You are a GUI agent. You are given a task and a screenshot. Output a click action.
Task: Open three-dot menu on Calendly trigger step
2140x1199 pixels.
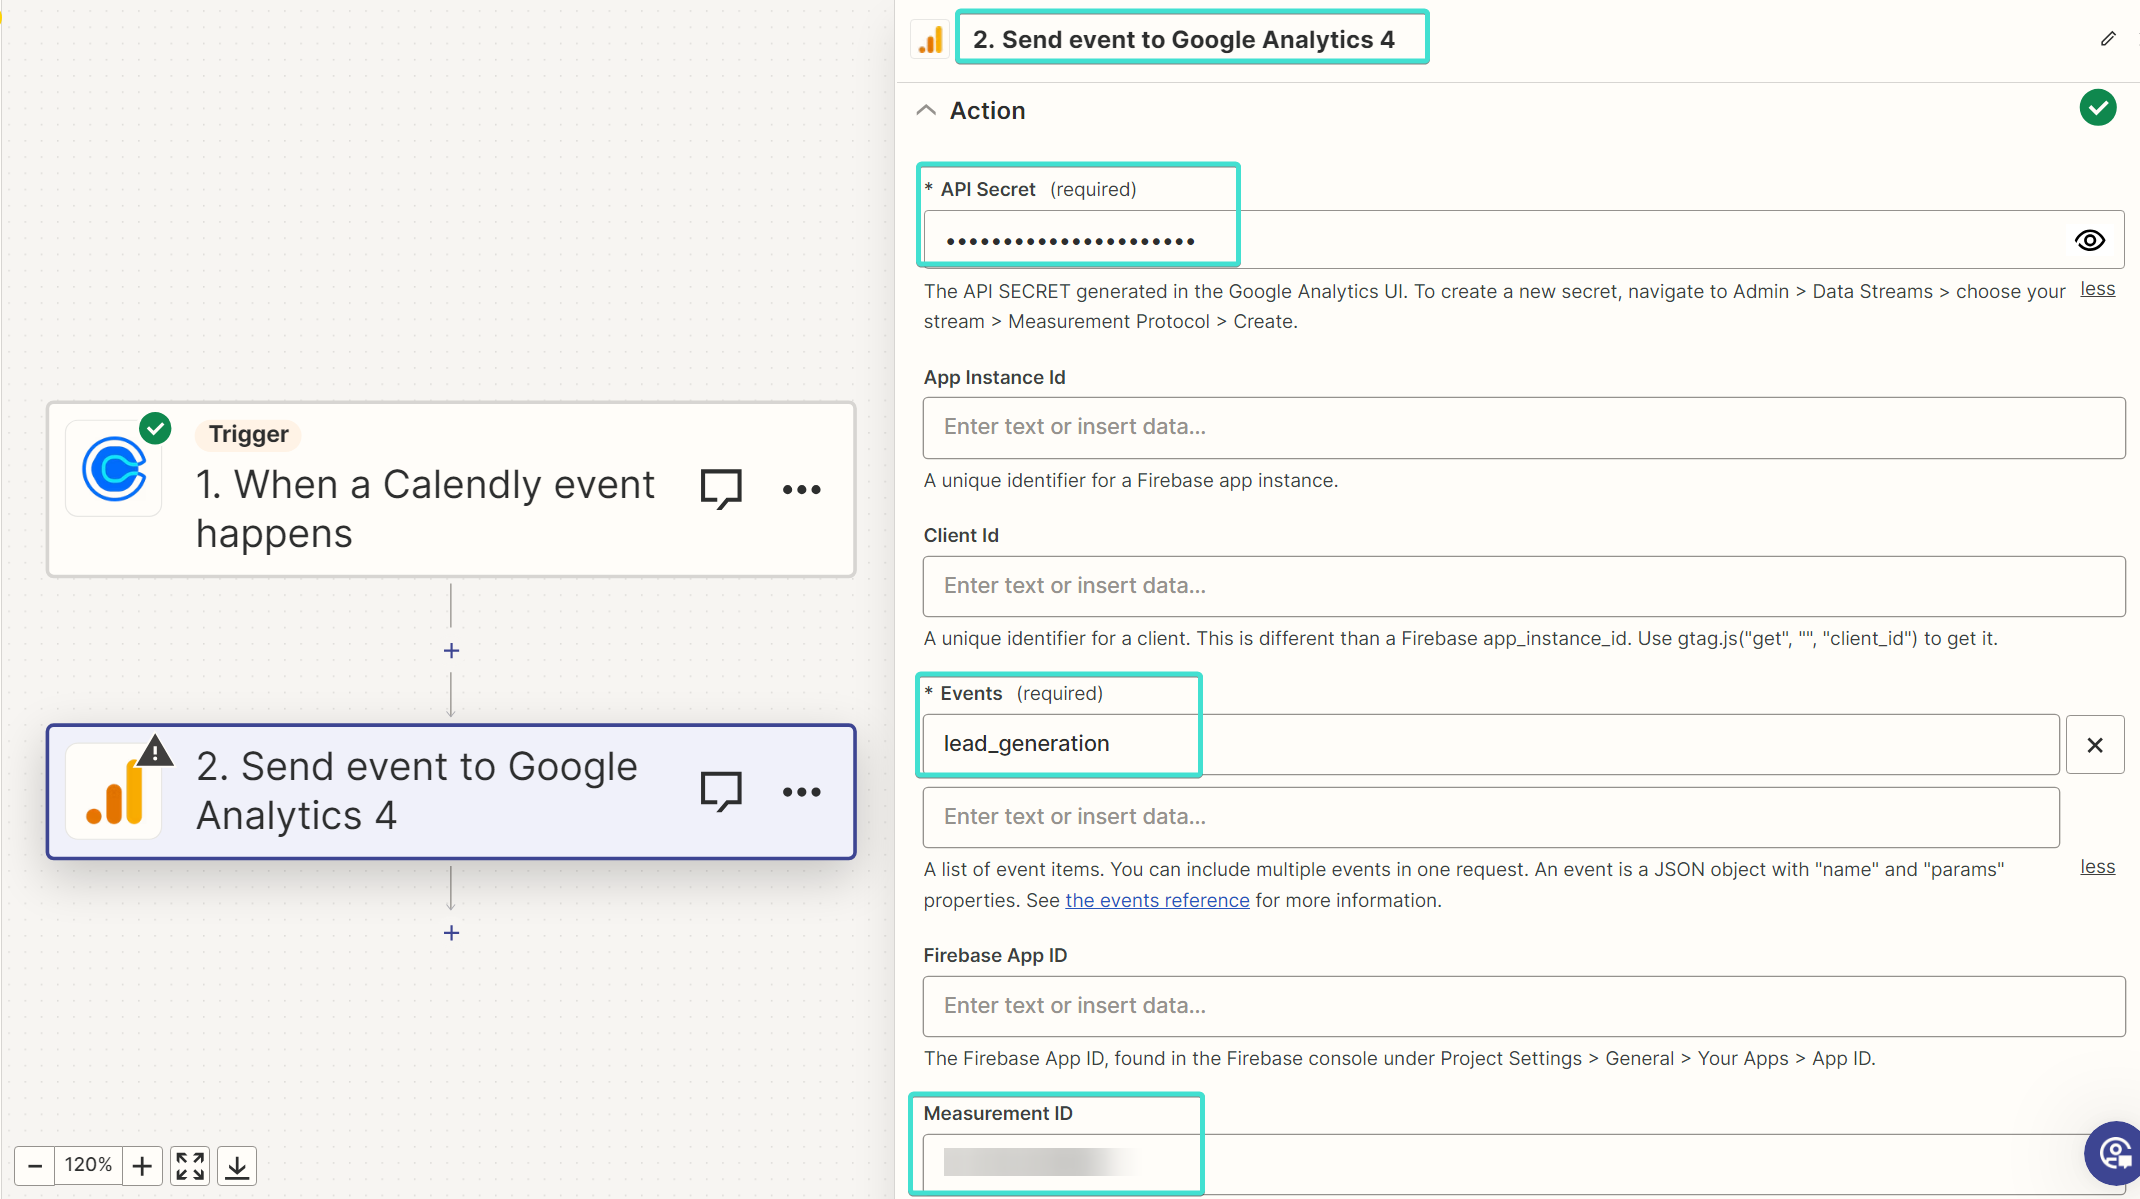(x=802, y=489)
